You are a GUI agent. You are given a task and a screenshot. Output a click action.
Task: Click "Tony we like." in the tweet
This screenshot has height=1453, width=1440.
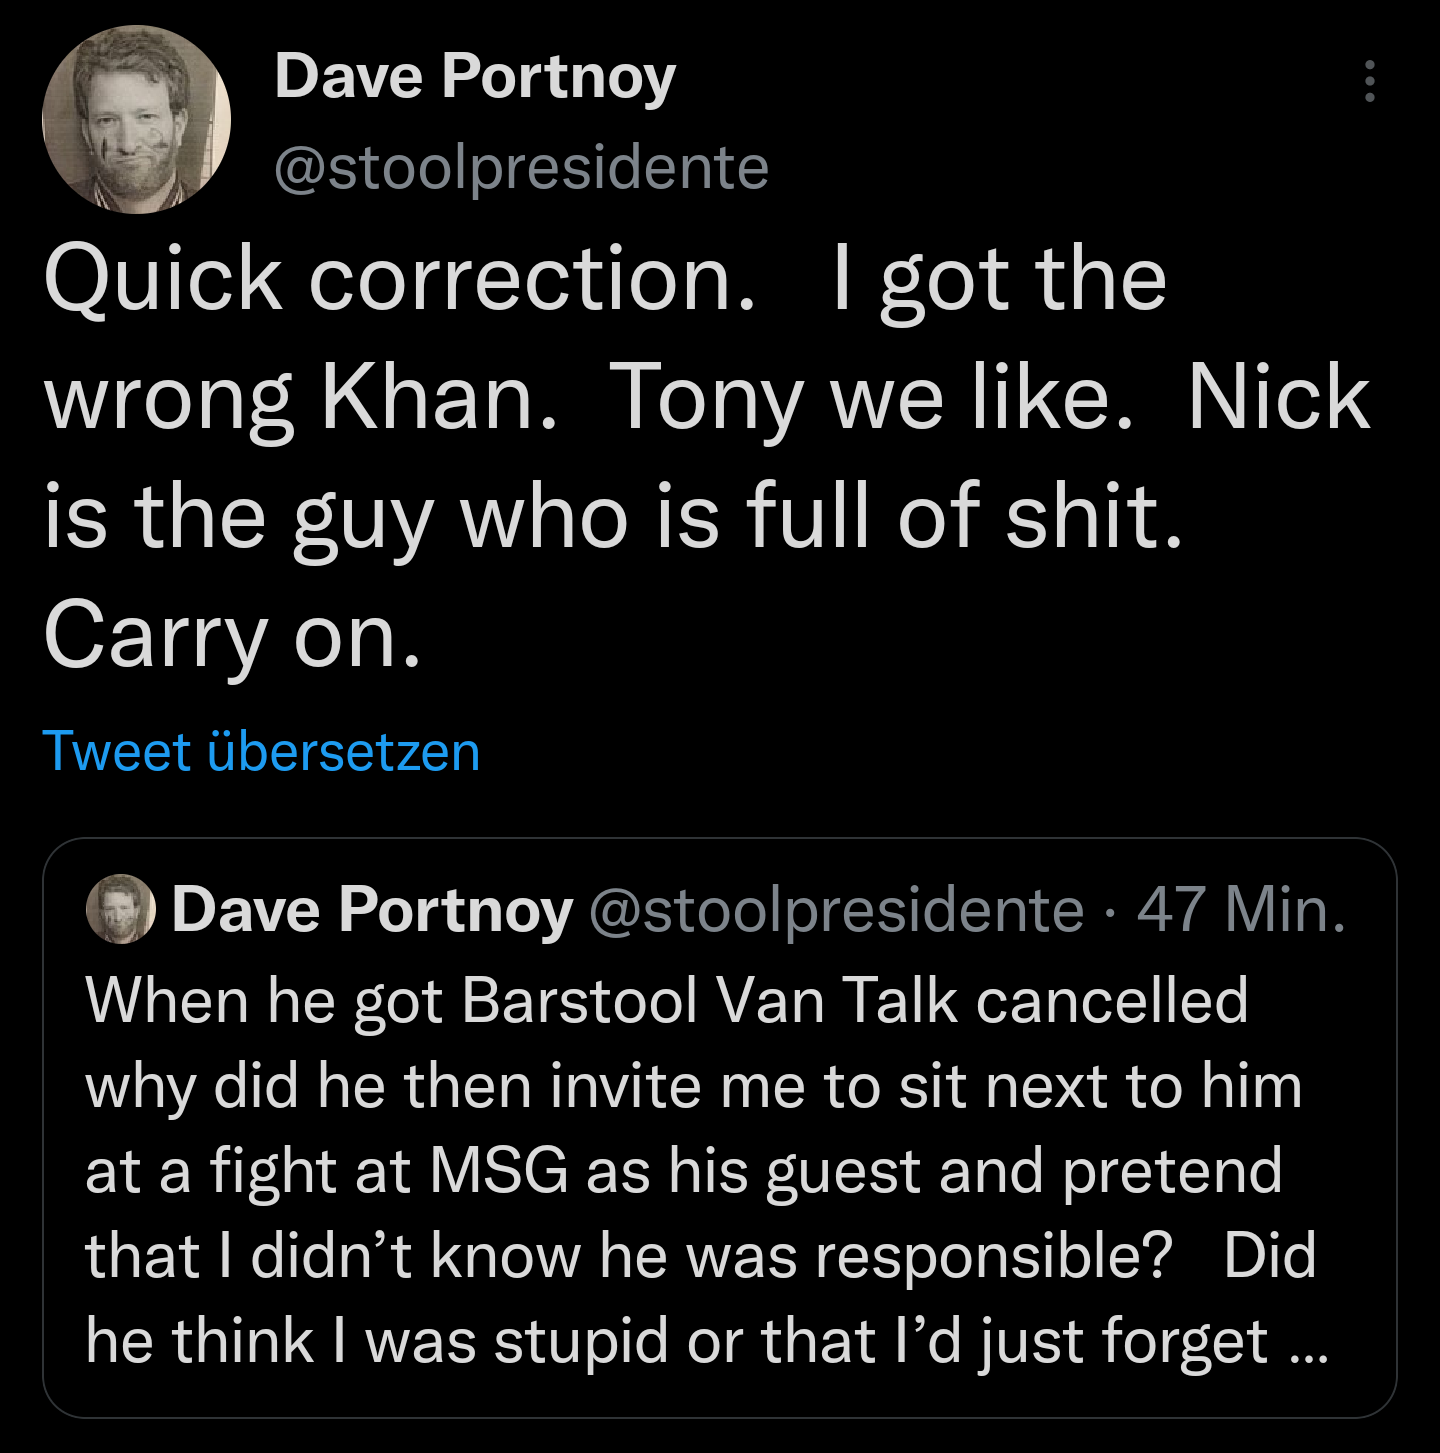click(872, 398)
